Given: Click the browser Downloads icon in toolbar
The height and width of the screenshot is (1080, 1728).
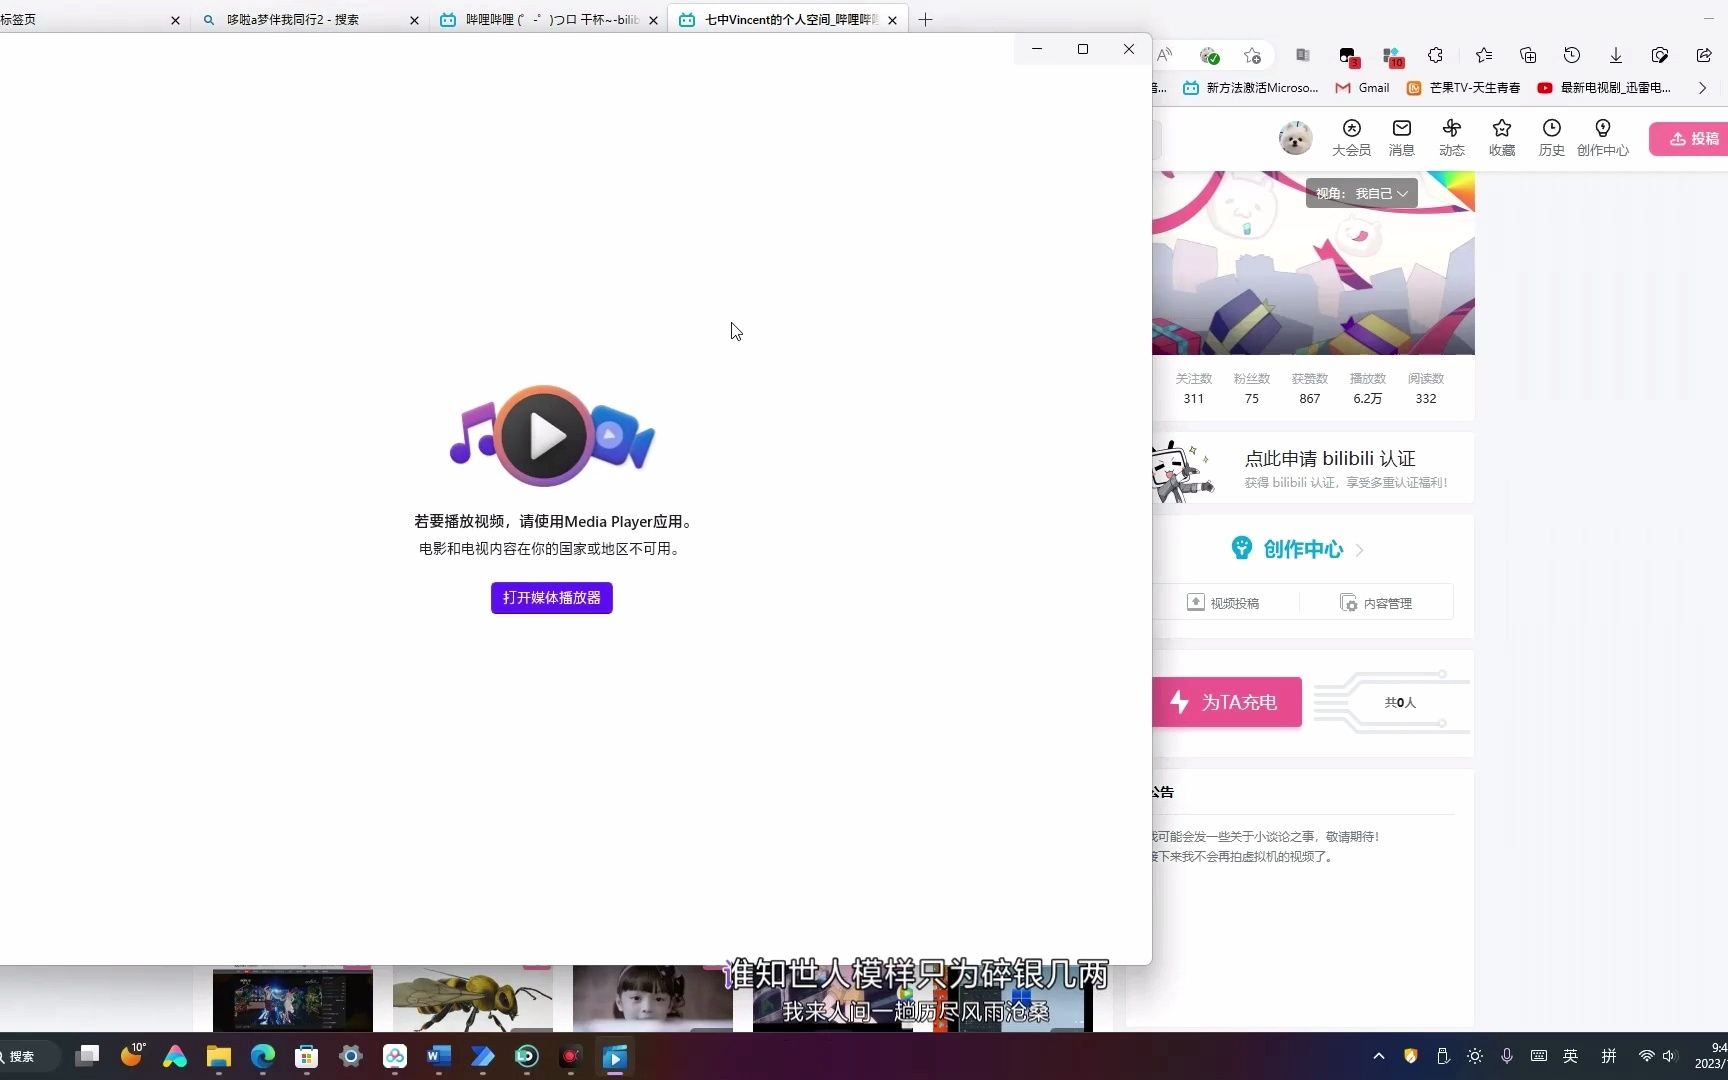Looking at the screenshot, I should (x=1615, y=55).
